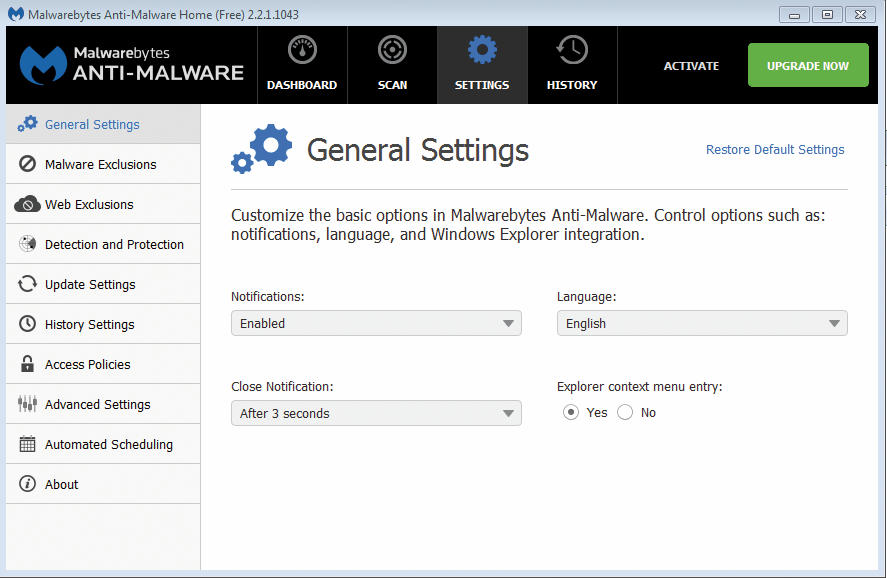Click the 'Explorer context menu entry:' label
This screenshot has height=578, width=887.
click(640, 386)
